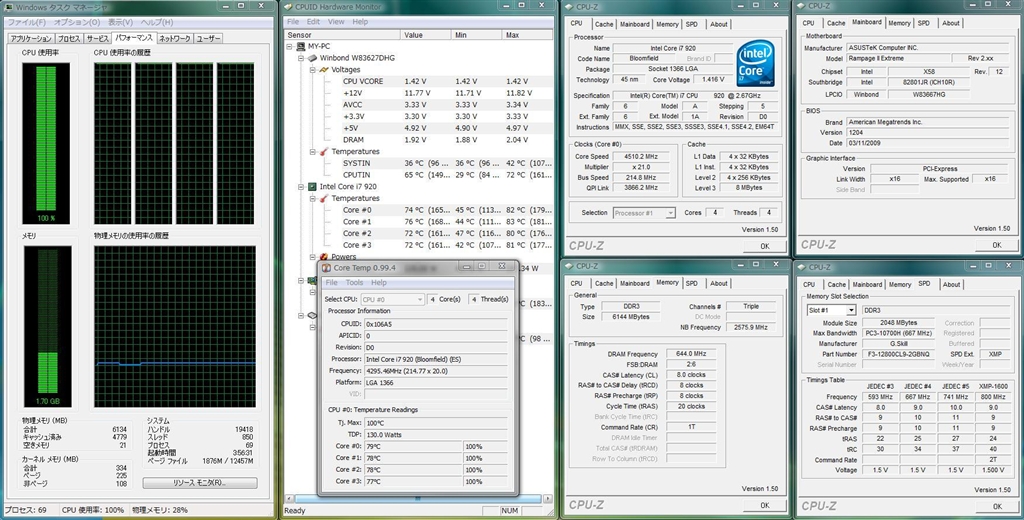Image resolution: width=1024 pixels, height=520 pixels.
Task: Click the thermometer icon of Temperatures under Winbond
Action: 324,152
